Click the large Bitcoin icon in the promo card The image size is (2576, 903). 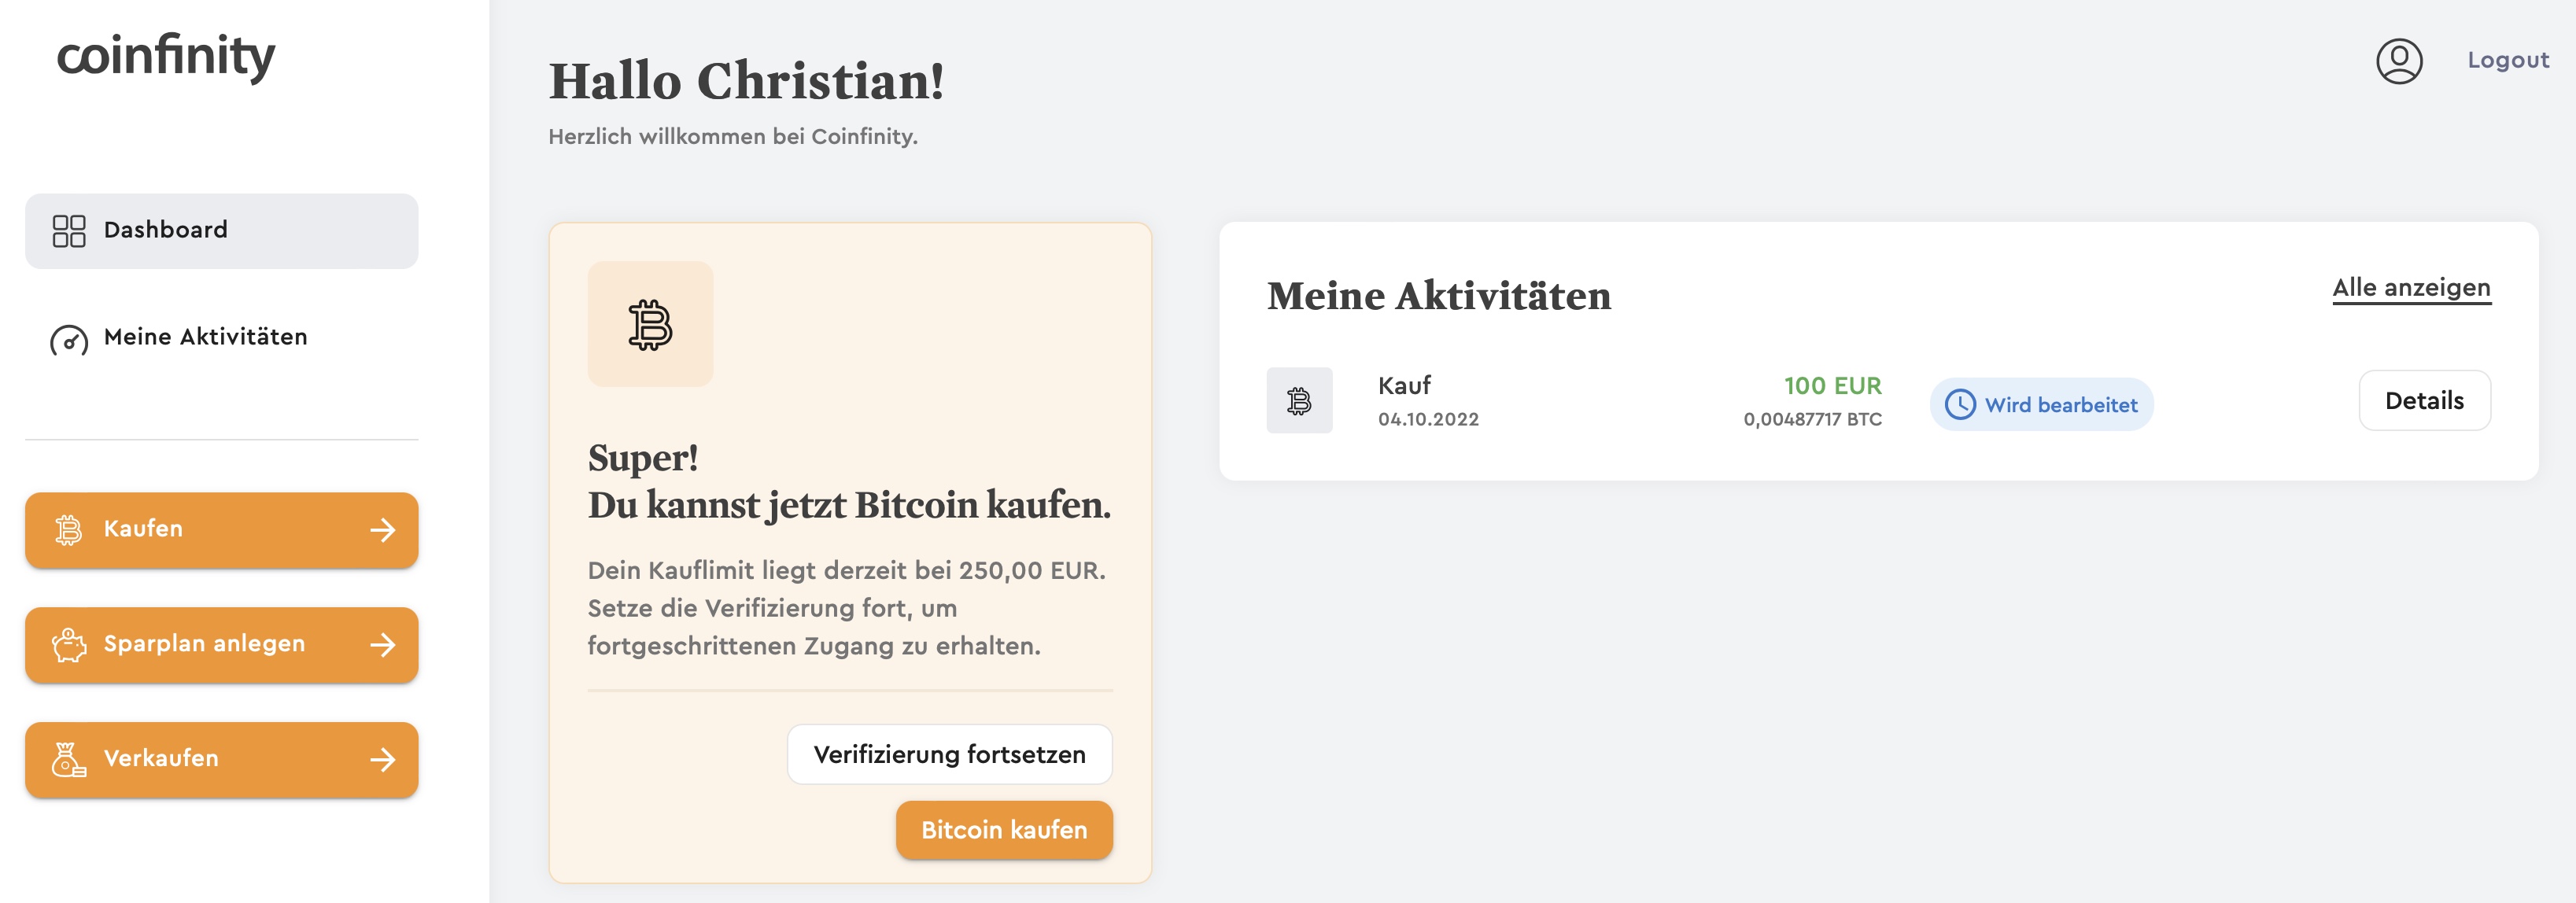pos(650,325)
